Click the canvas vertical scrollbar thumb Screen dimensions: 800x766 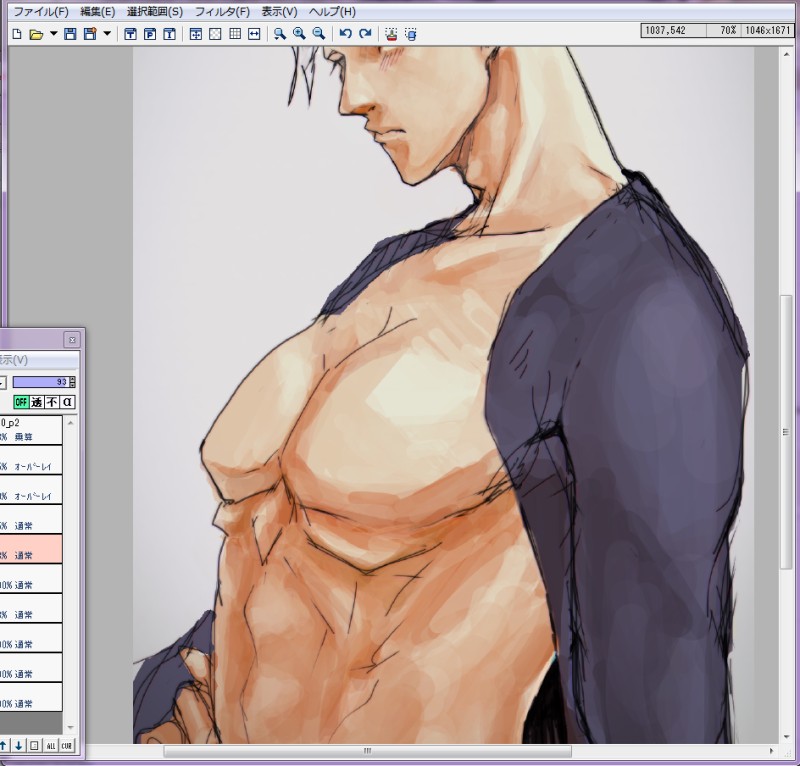(786, 432)
